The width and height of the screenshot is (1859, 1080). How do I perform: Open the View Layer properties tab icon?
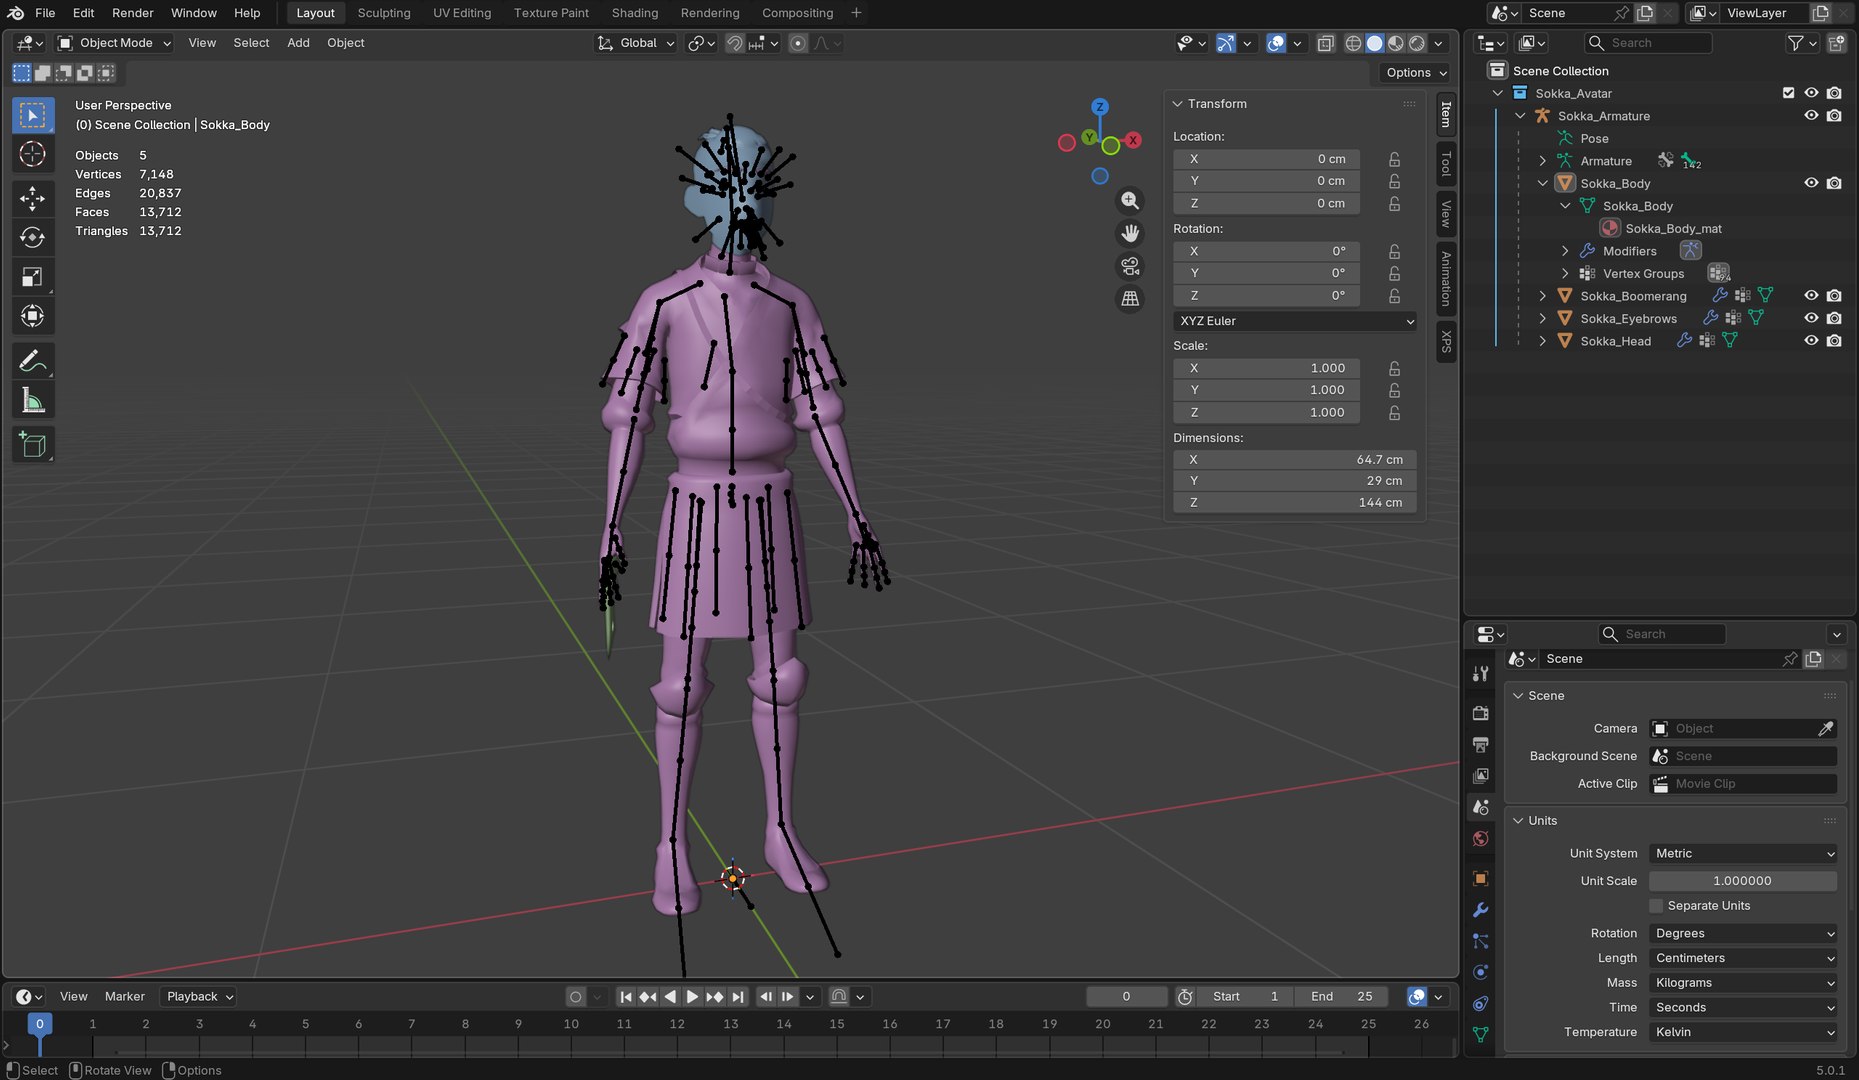[1480, 776]
